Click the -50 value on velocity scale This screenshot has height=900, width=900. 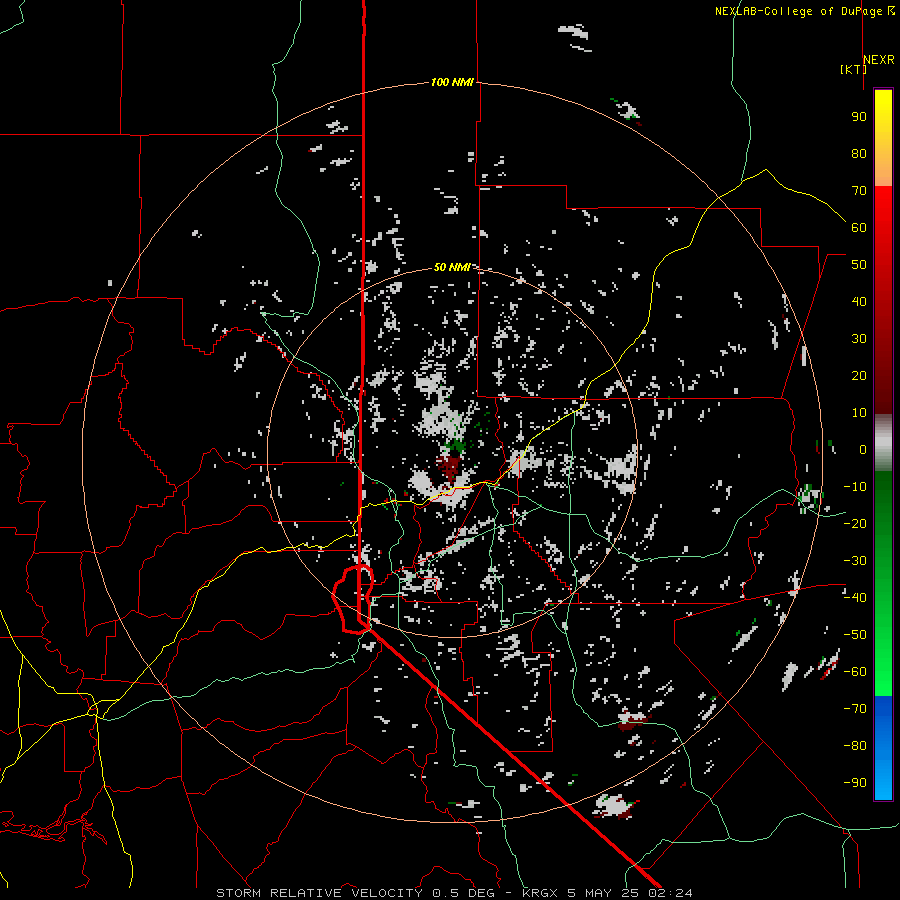[x=855, y=635]
